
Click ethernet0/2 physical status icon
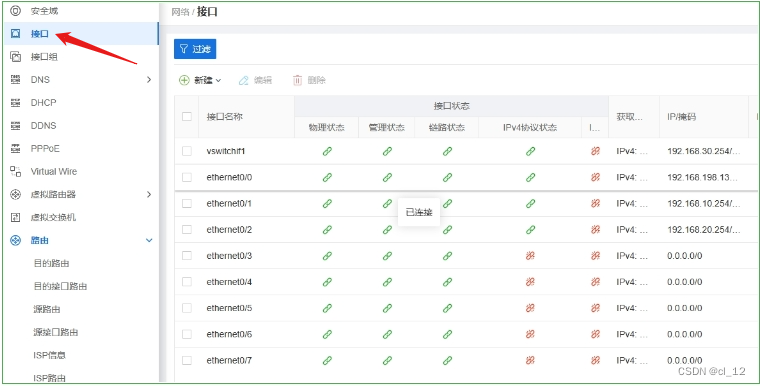[327, 230]
